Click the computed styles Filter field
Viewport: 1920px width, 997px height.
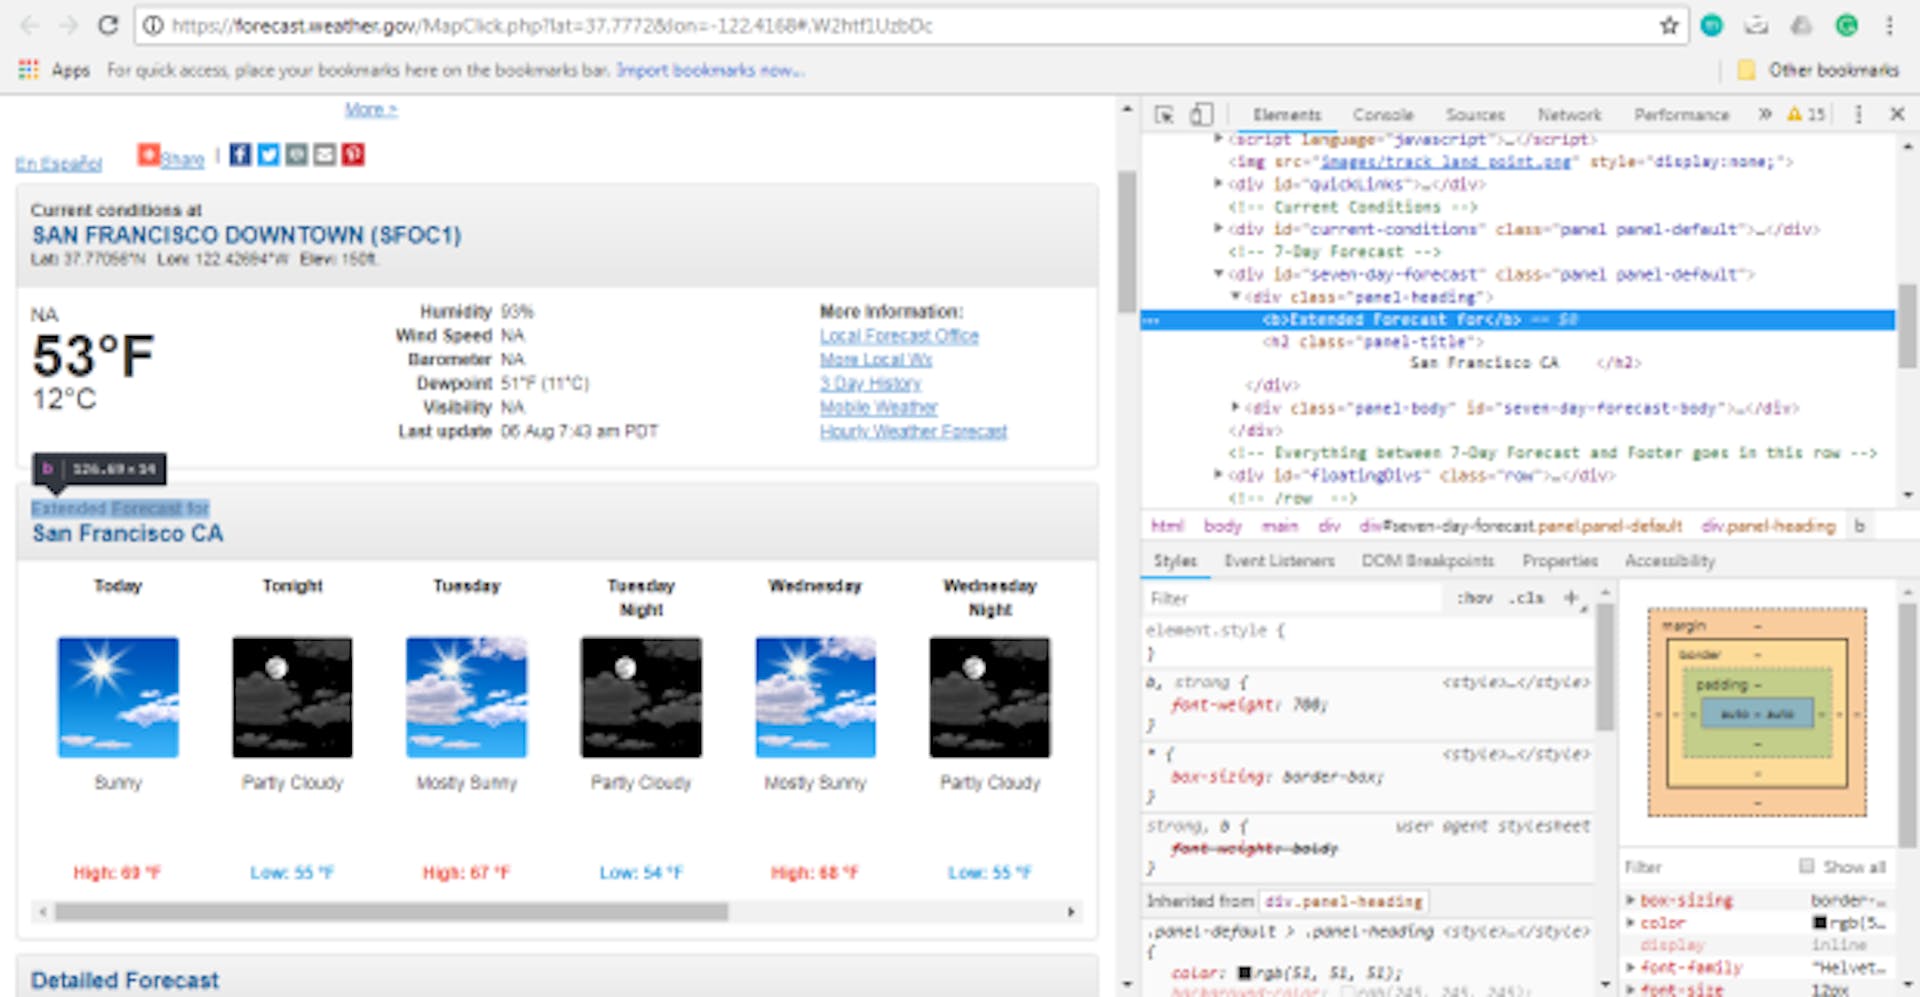coord(1707,867)
